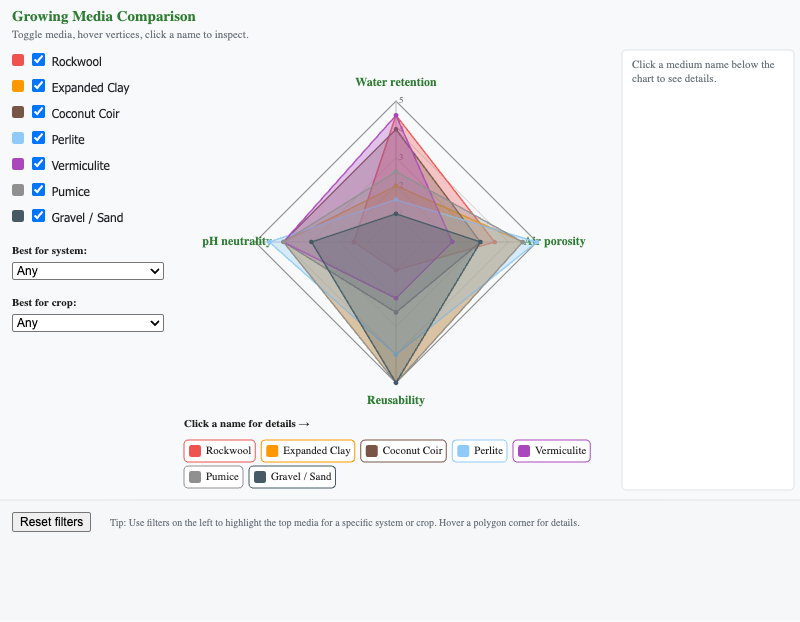800x622 pixels.
Task: Disable the Coconut Coir checkbox
Action: click(x=38, y=112)
